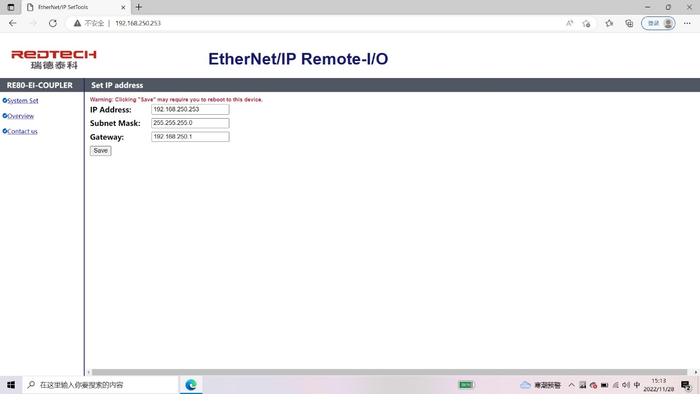Click the horizontal scrollbar at page bottom

pyautogui.click(x=389, y=372)
